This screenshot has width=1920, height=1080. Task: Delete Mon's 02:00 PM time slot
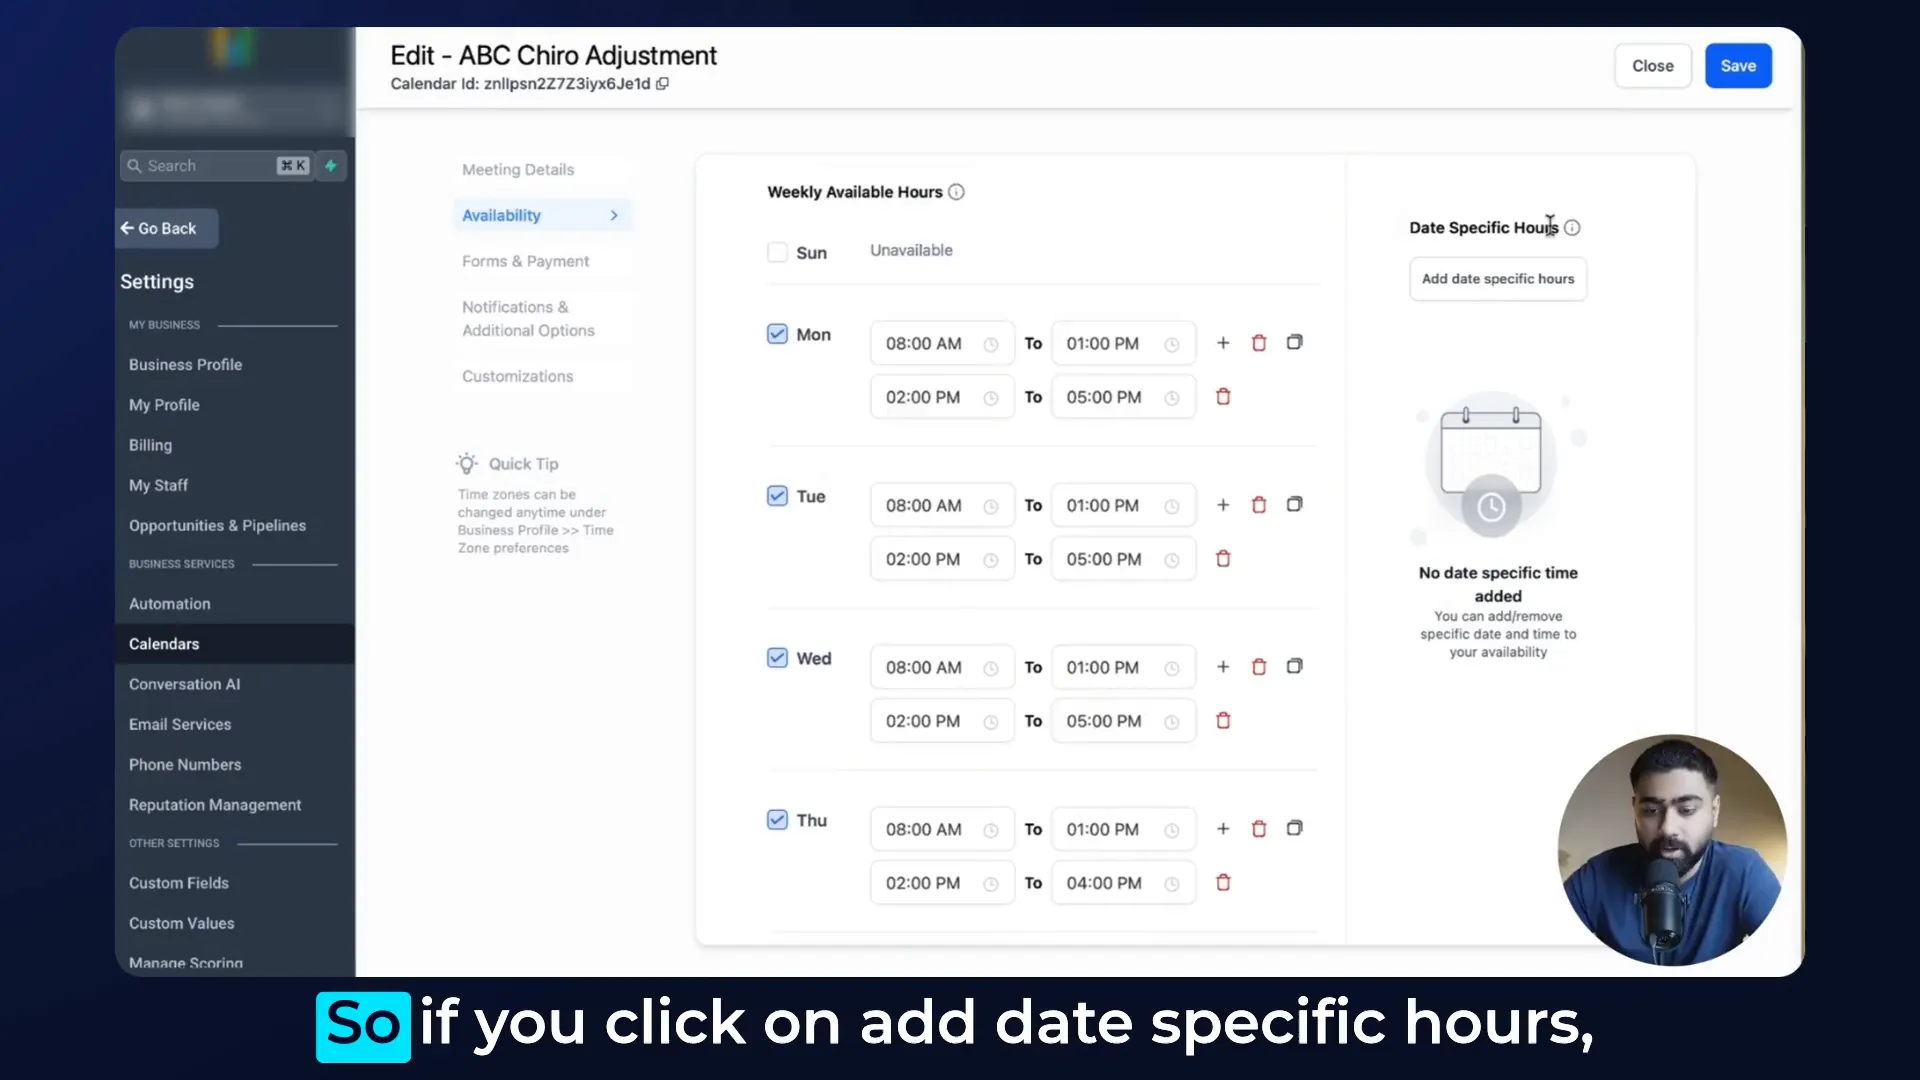point(1223,397)
